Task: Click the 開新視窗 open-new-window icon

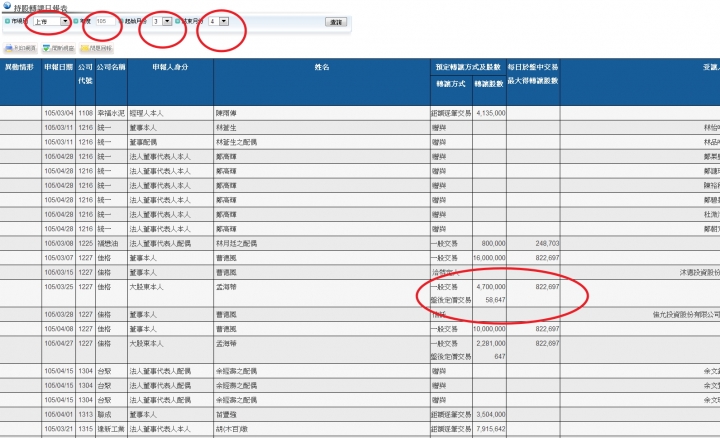Action: coord(46,48)
